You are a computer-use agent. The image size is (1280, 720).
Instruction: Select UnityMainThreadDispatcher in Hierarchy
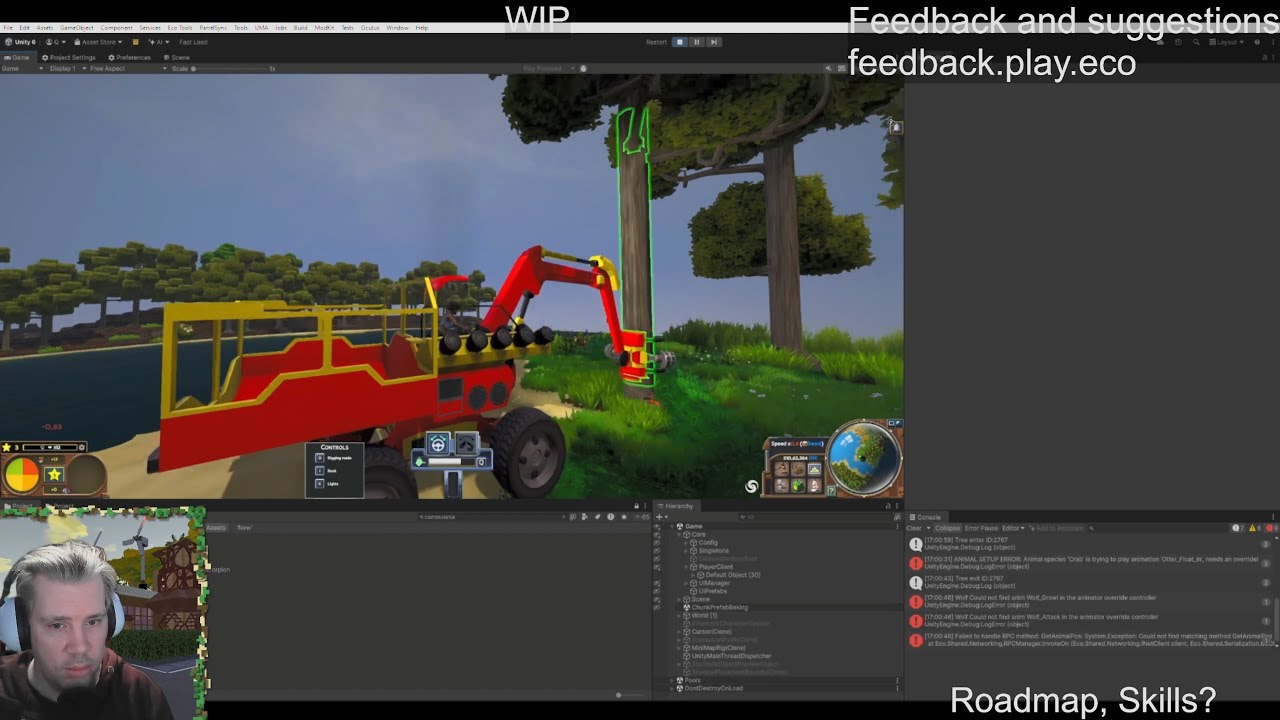click(x=731, y=656)
